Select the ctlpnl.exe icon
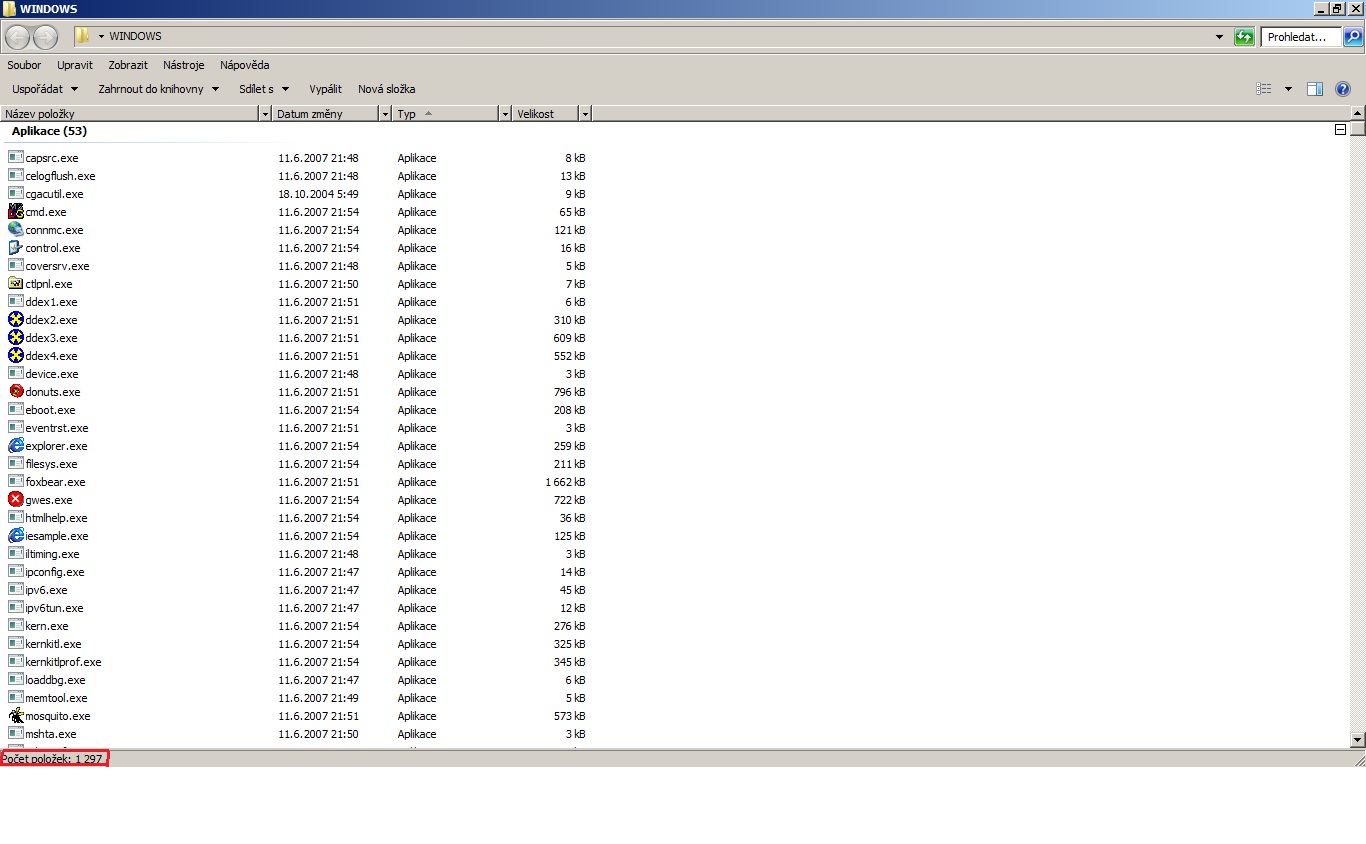1366x844 pixels. [16, 284]
